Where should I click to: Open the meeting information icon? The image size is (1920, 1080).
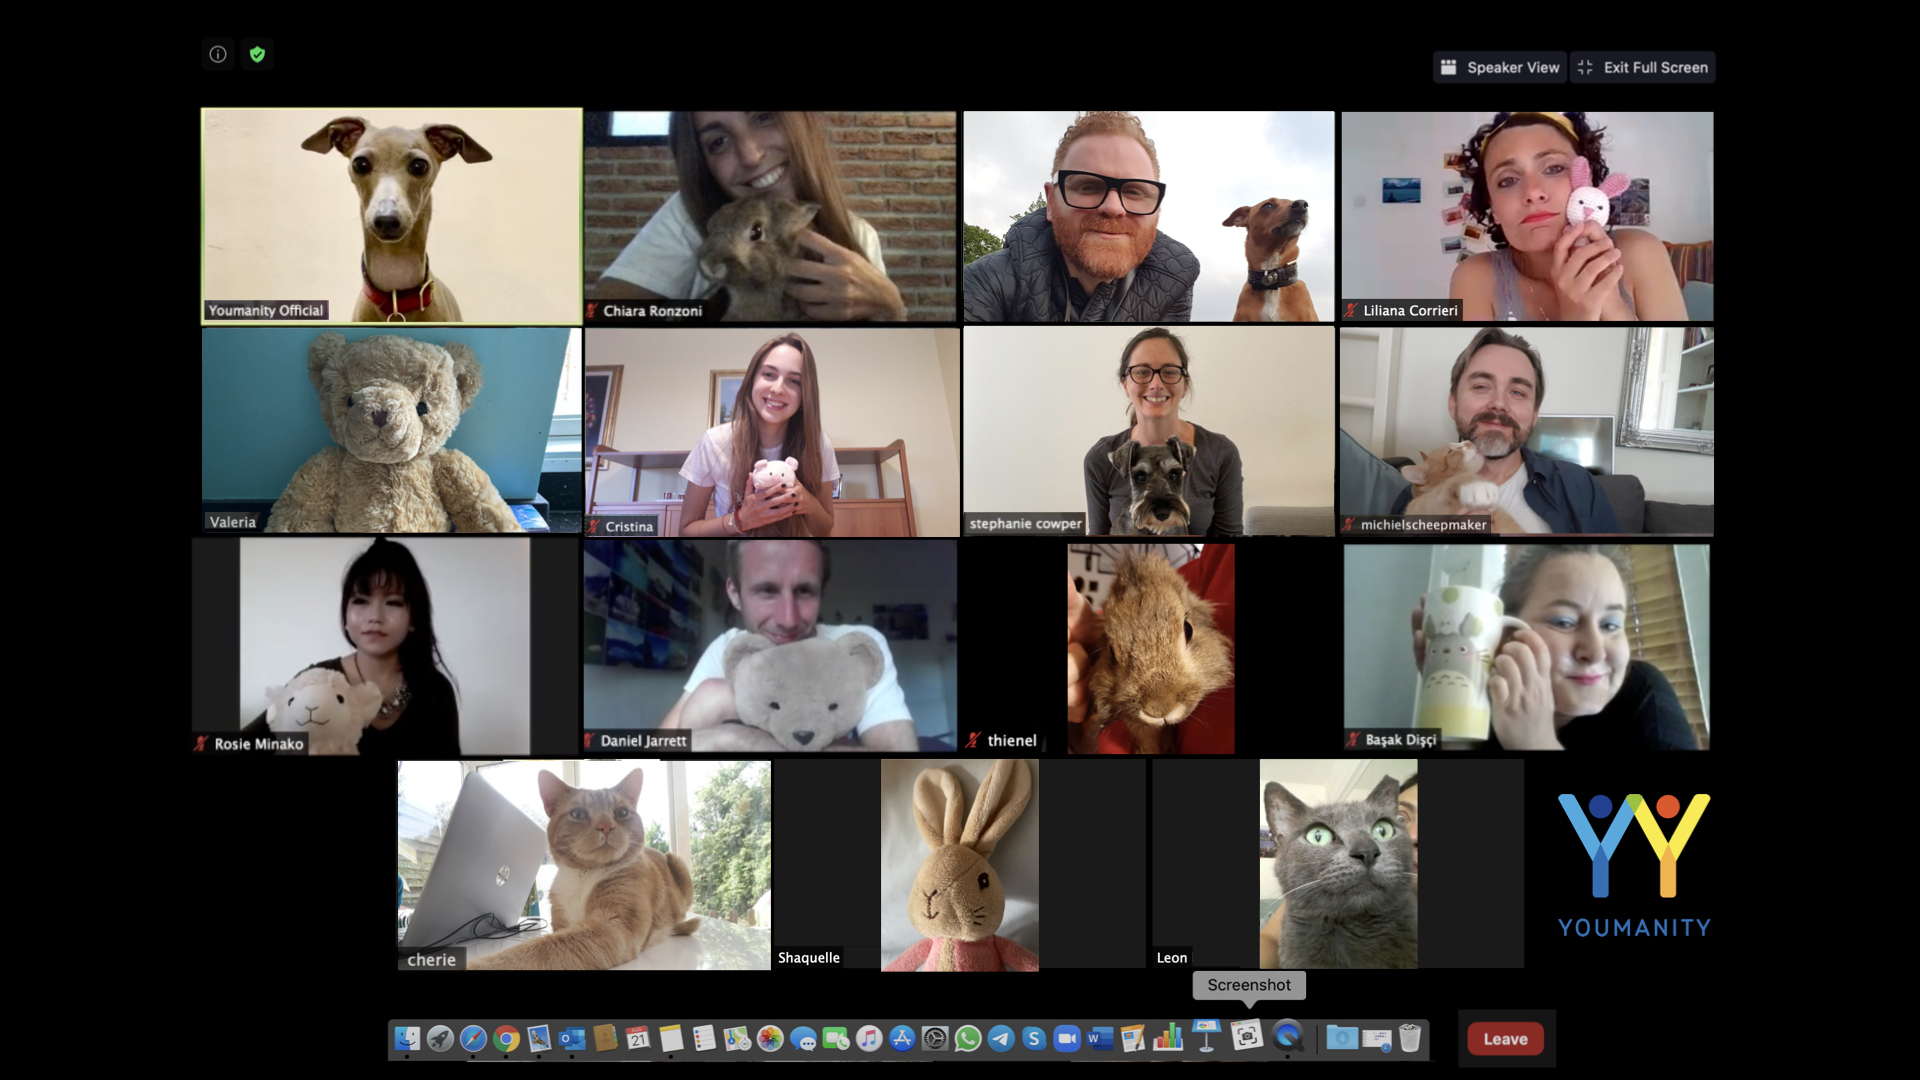(218, 54)
